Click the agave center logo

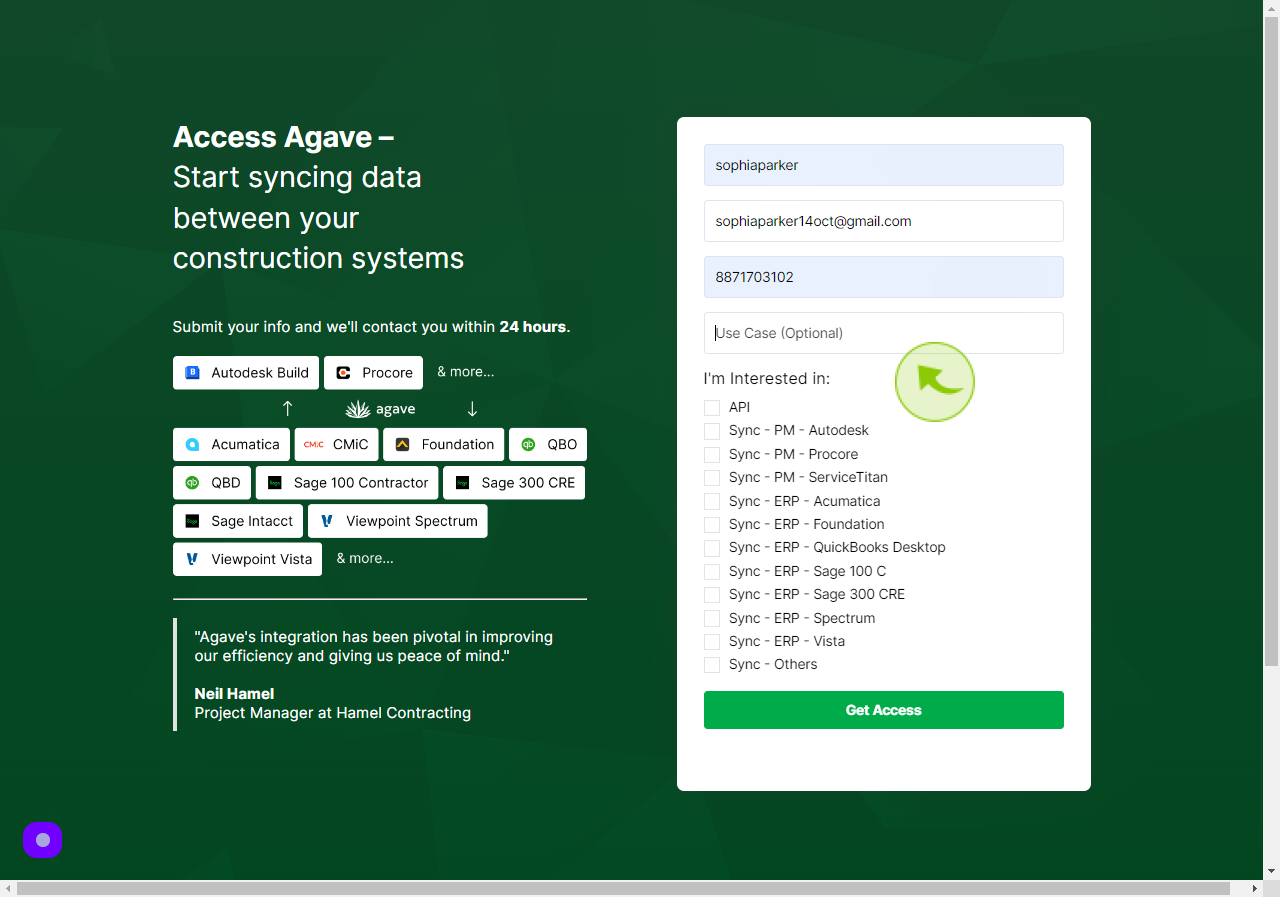[380, 409]
